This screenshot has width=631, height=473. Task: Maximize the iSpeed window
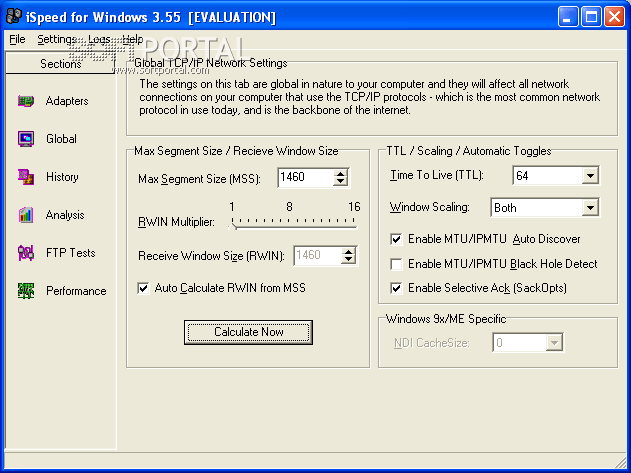point(591,17)
